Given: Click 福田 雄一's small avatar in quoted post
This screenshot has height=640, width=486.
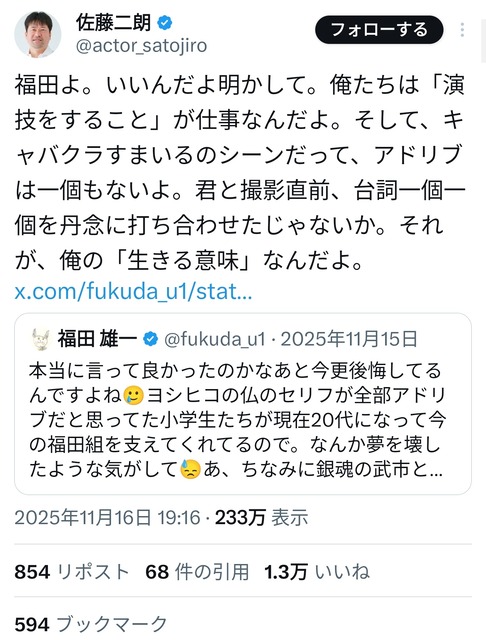Looking at the screenshot, I should coord(41,339).
